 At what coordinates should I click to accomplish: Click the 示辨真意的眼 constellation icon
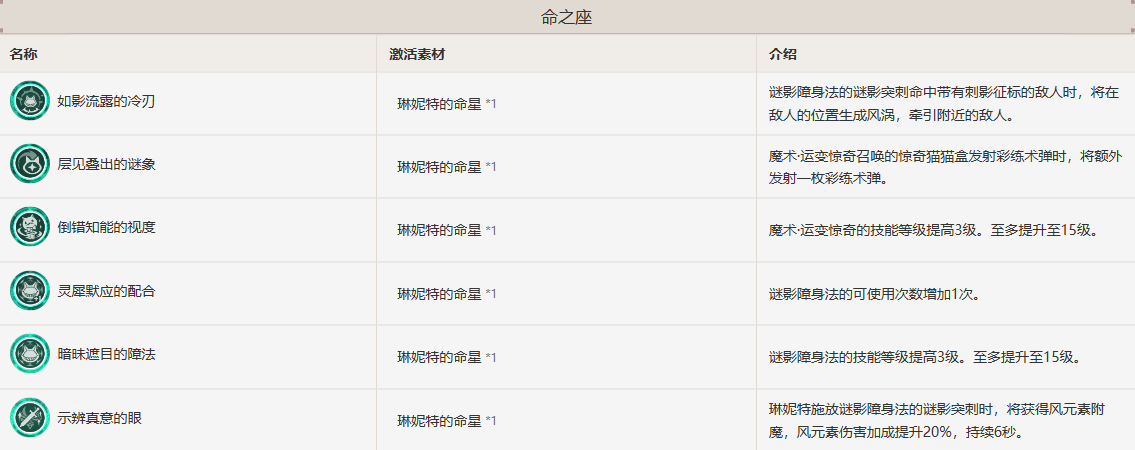pyautogui.click(x=30, y=418)
